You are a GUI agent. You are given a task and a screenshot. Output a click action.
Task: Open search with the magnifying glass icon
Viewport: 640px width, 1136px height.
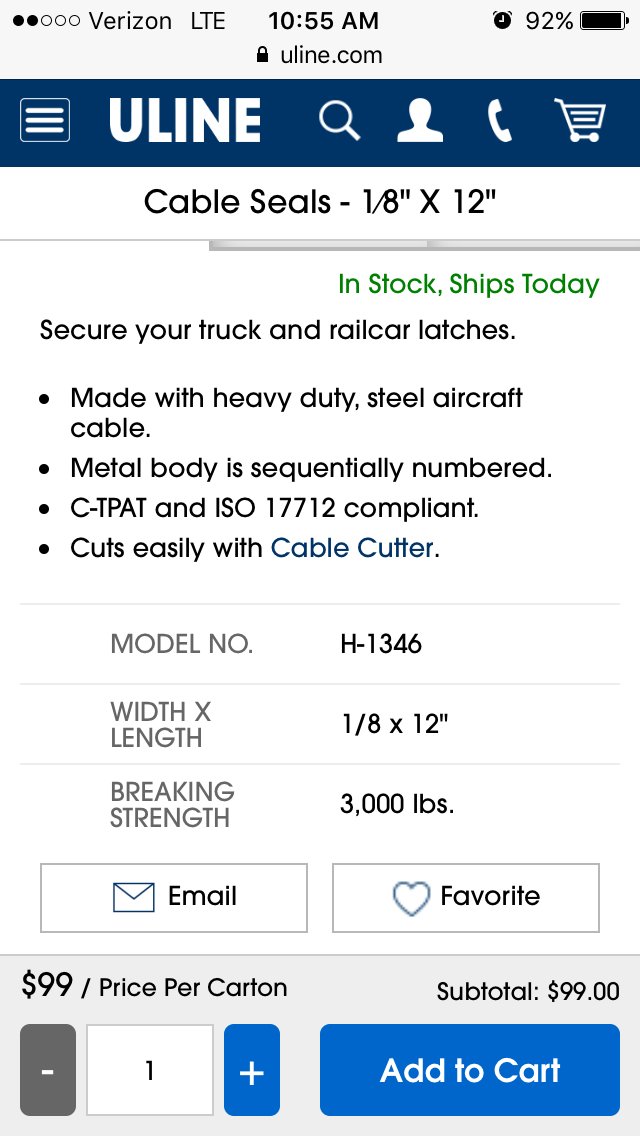[x=339, y=120]
